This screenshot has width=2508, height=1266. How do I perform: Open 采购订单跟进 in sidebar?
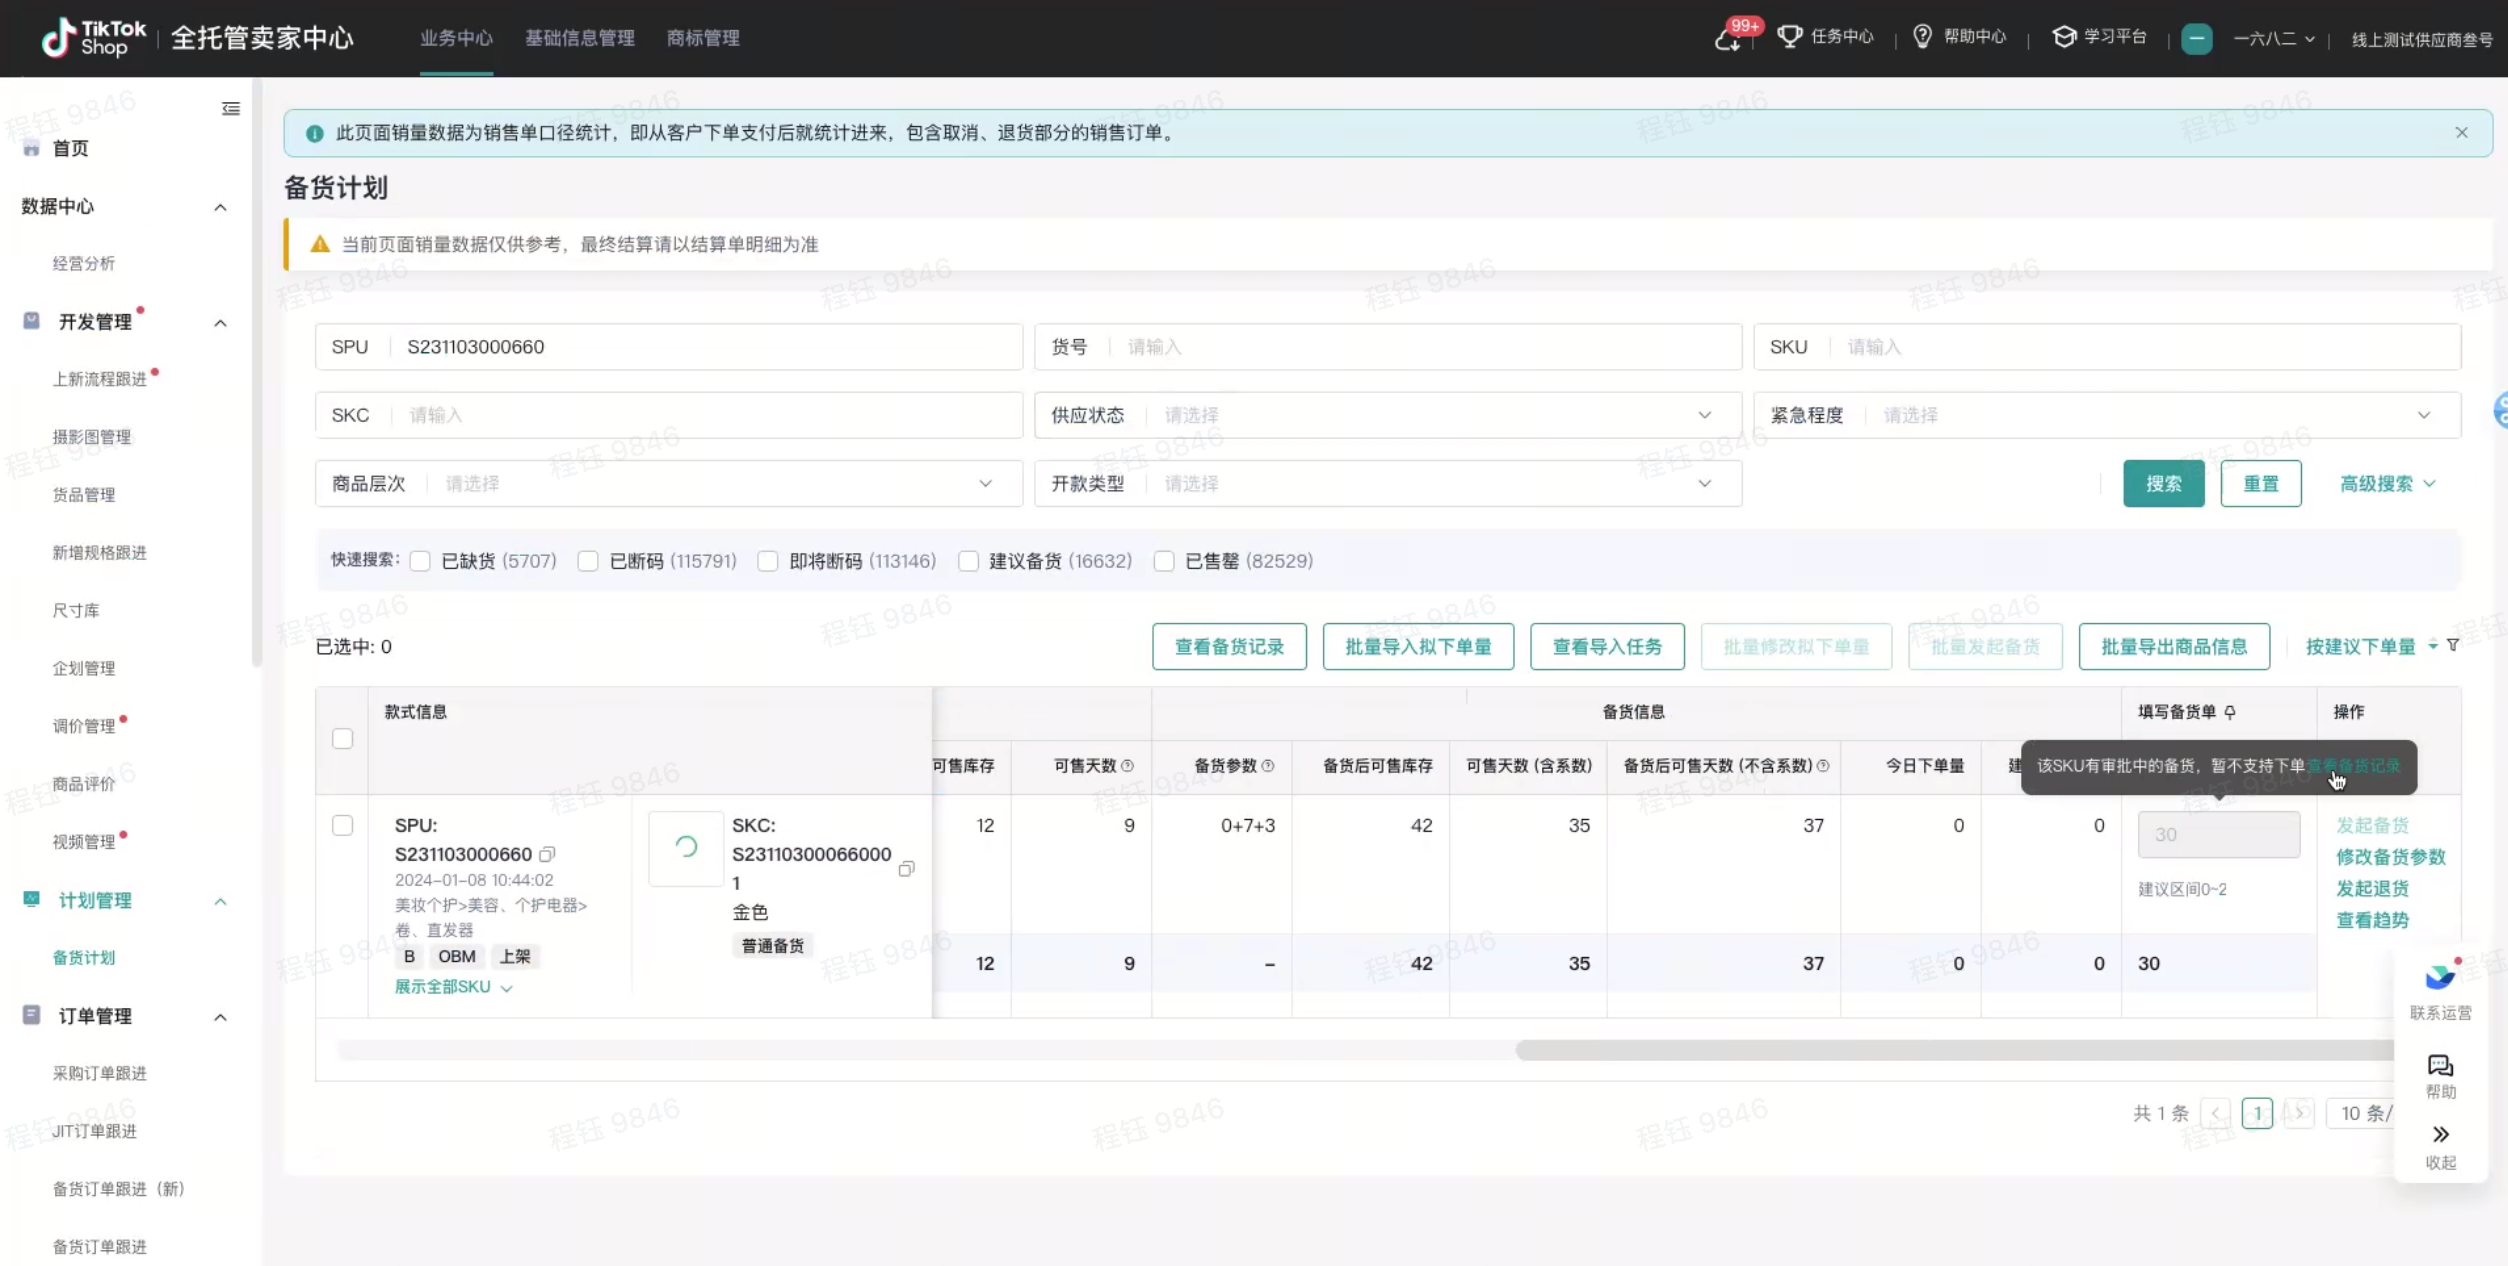tap(100, 1073)
